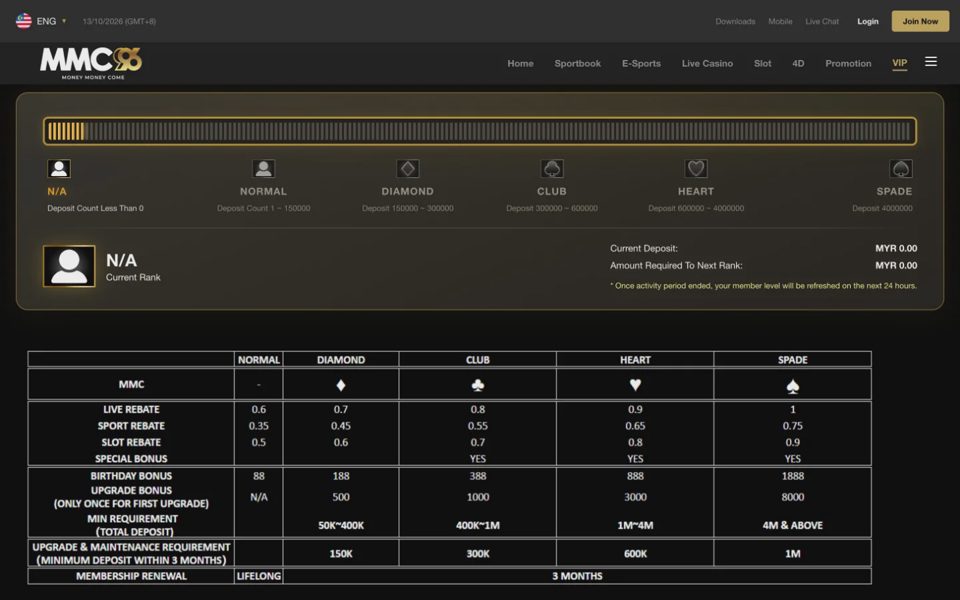Start a Live Chat
The width and height of the screenshot is (960, 600).
(x=822, y=21)
